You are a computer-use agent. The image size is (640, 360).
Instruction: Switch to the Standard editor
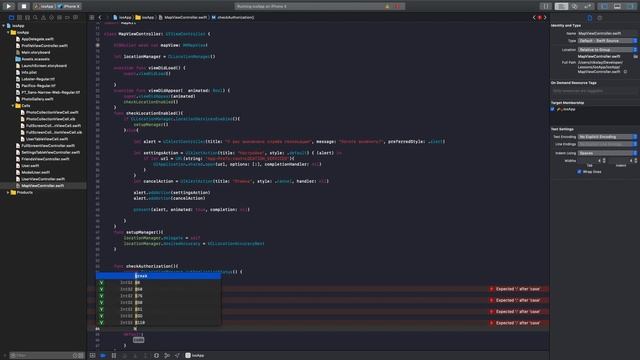(561, 6)
